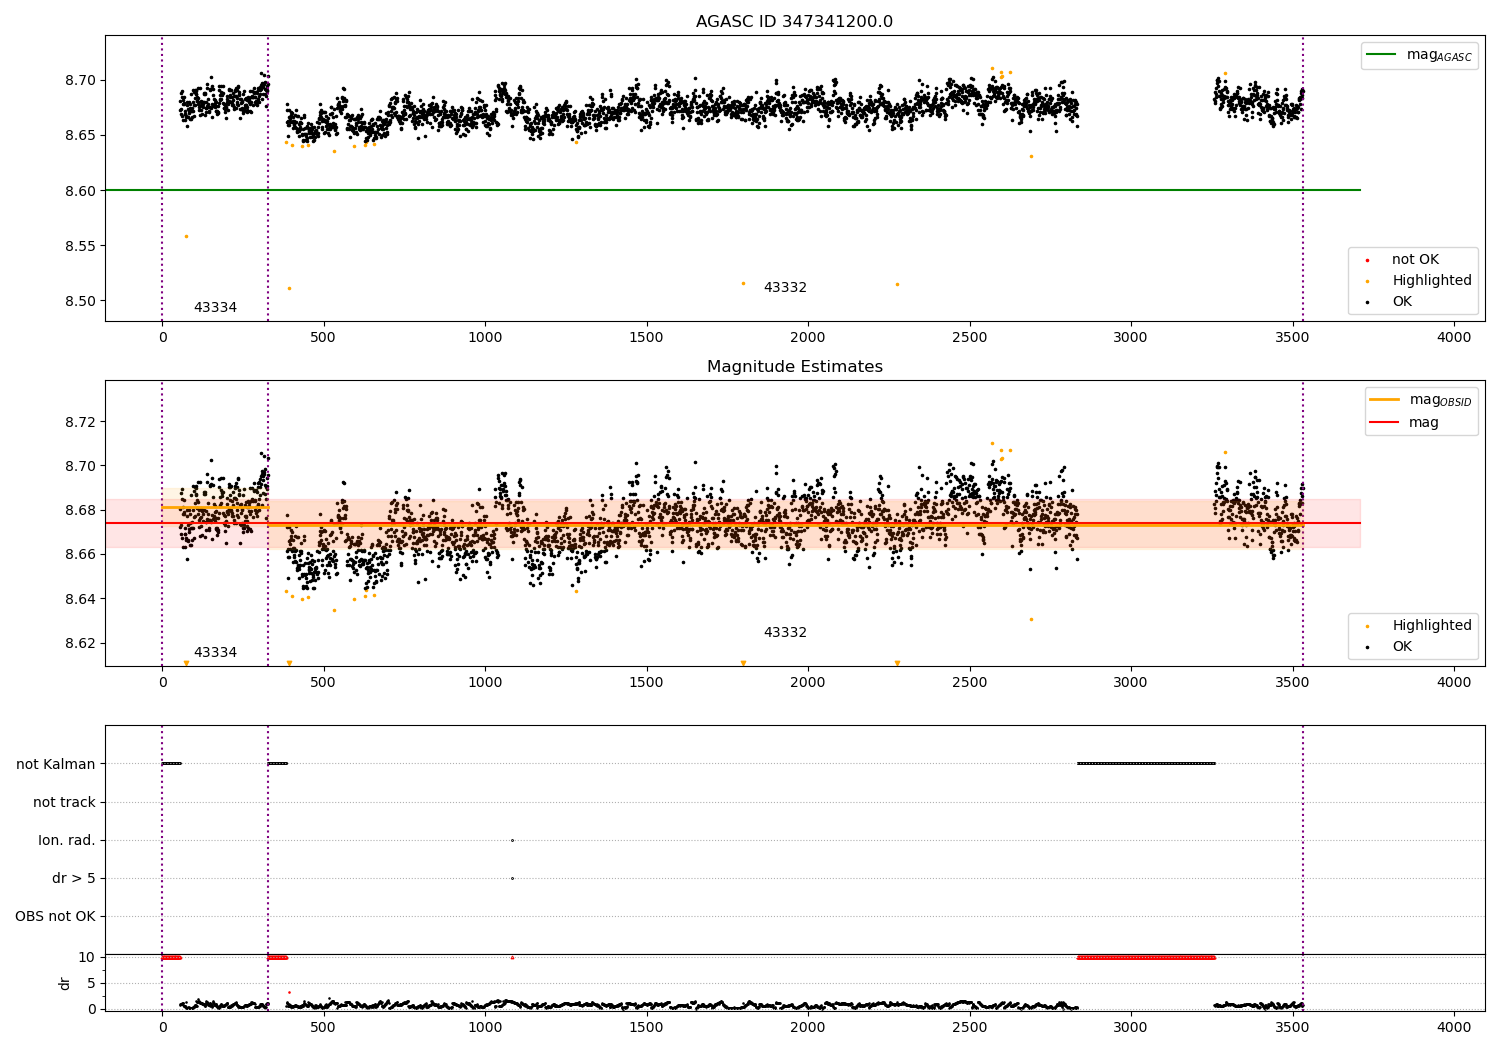
Task: Click the 'Magnitude Estimates' plot title
Action: pyautogui.click(x=794, y=367)
